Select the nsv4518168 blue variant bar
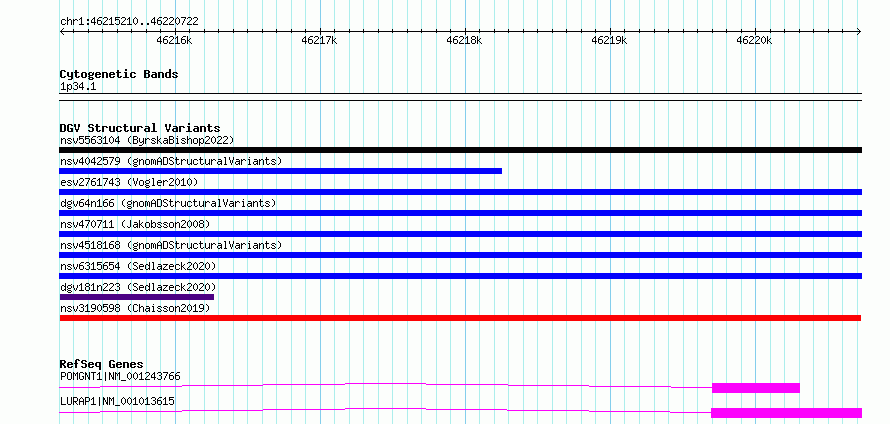The image size is (890, 424). (x=460, y=255)
